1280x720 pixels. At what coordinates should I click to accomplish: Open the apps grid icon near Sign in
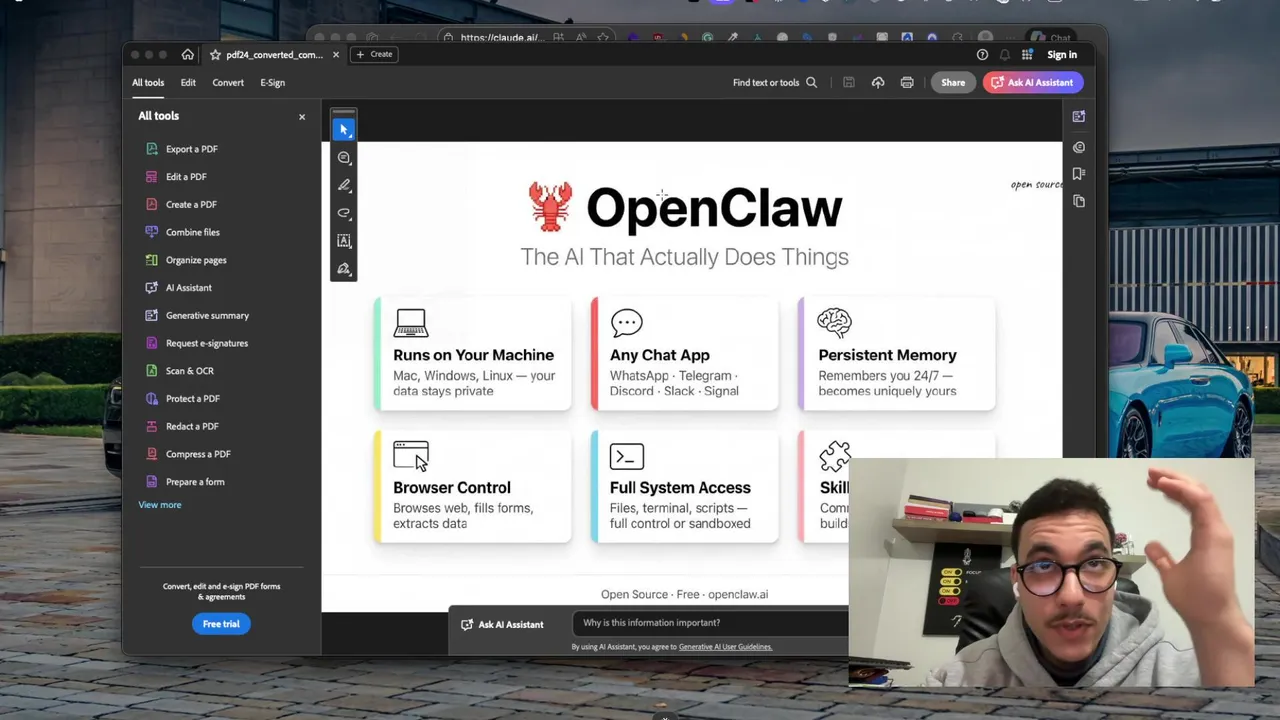point(1027,55)
